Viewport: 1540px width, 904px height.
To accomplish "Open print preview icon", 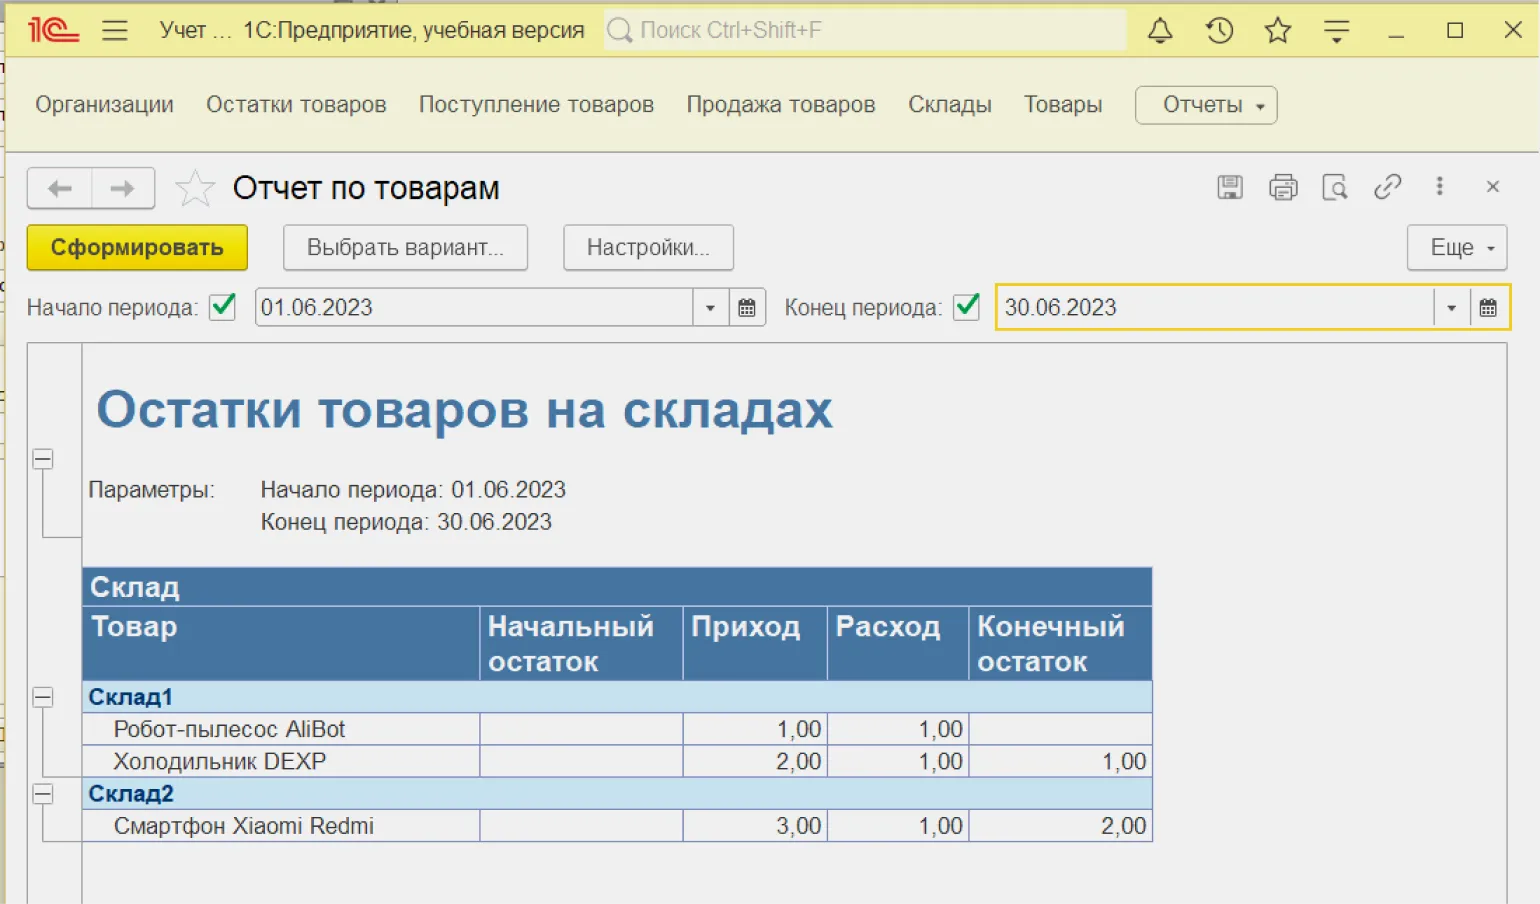I will point(1335,187).
